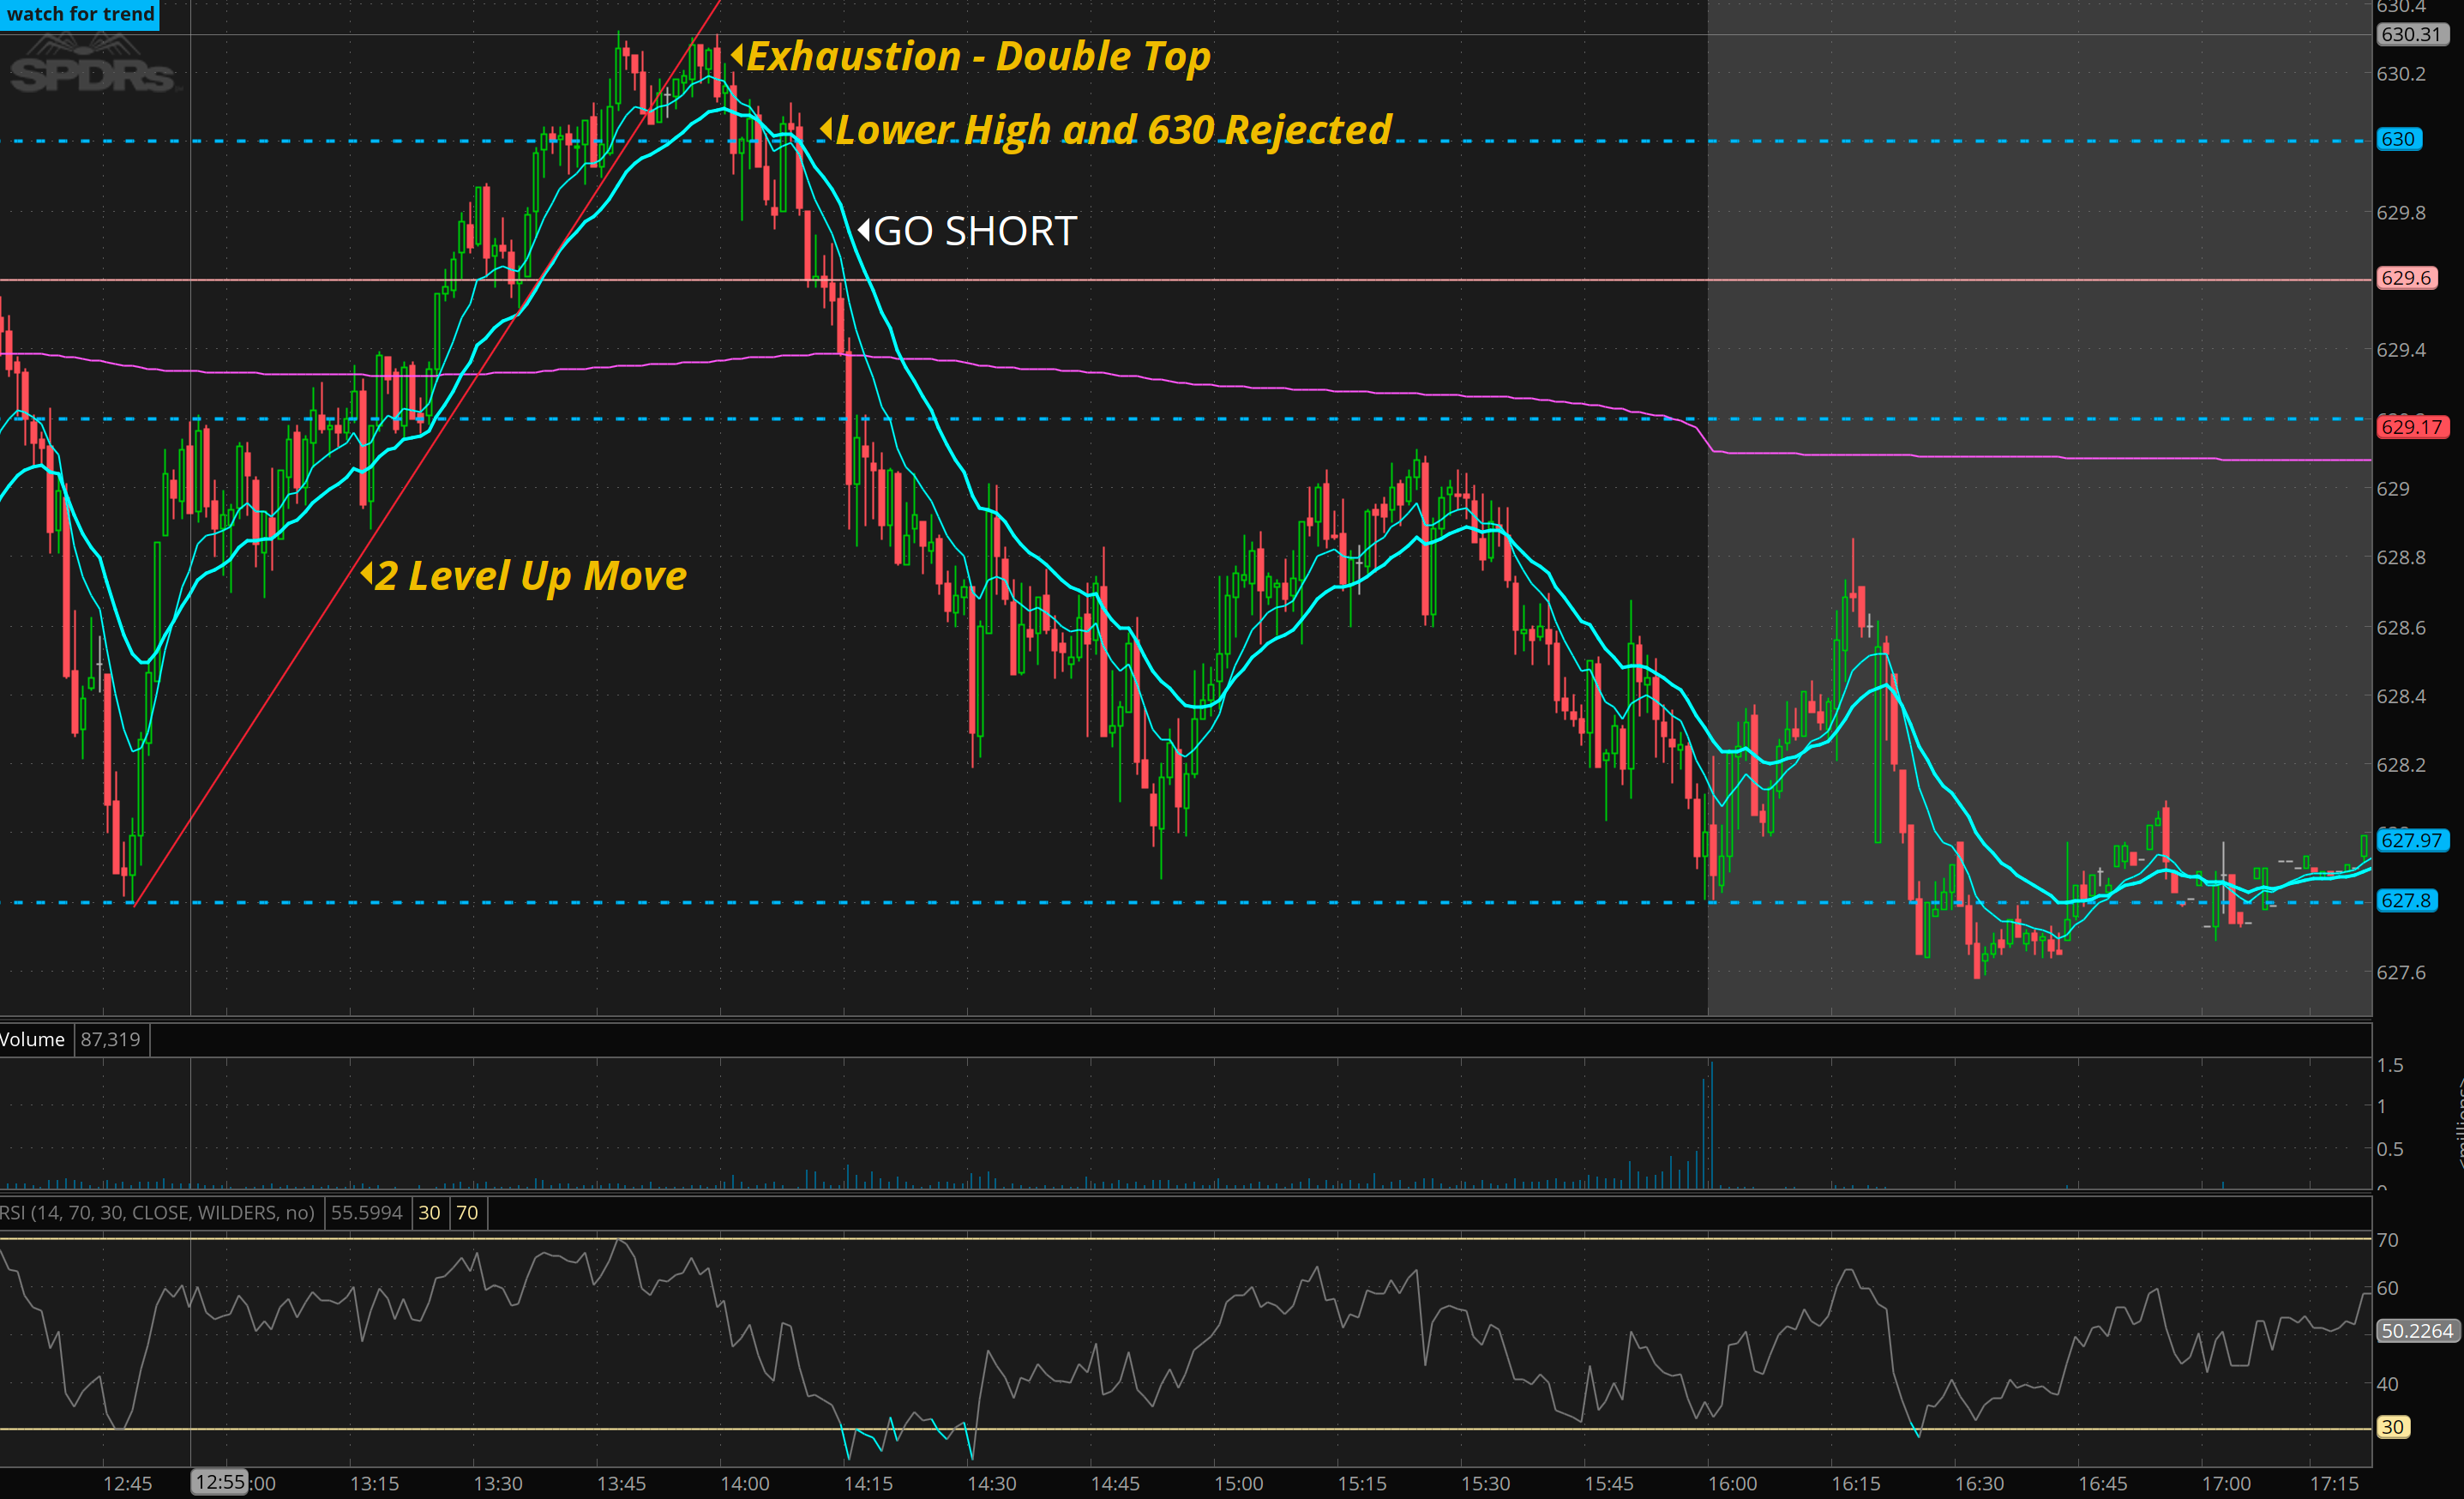Click the 87,319 volume value box
The image size is (2464, 1499).
pos(110,1039)
